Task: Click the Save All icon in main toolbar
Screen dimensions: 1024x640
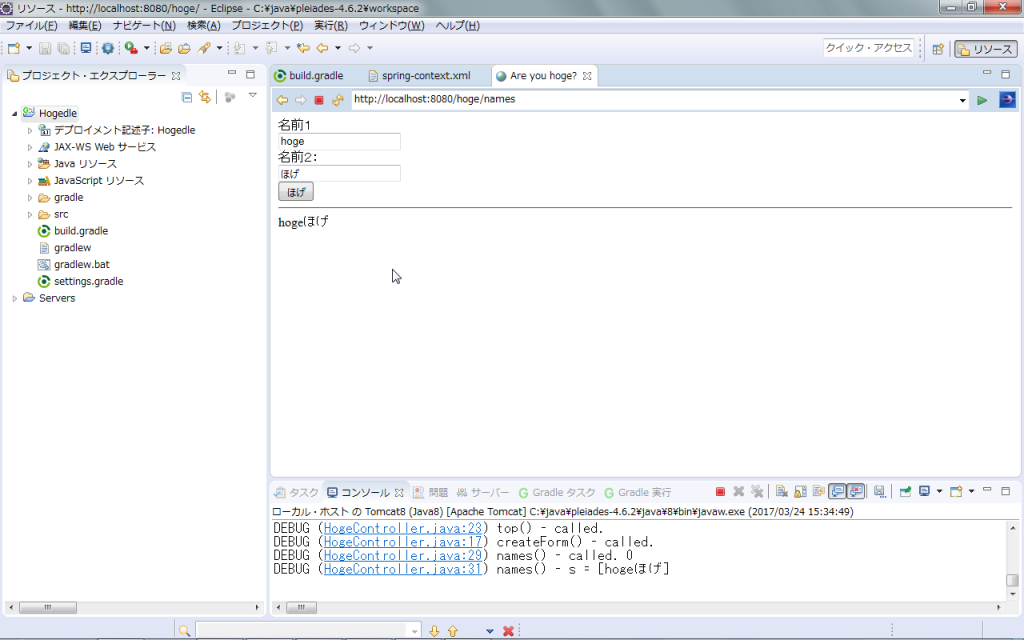Action: 63,48
